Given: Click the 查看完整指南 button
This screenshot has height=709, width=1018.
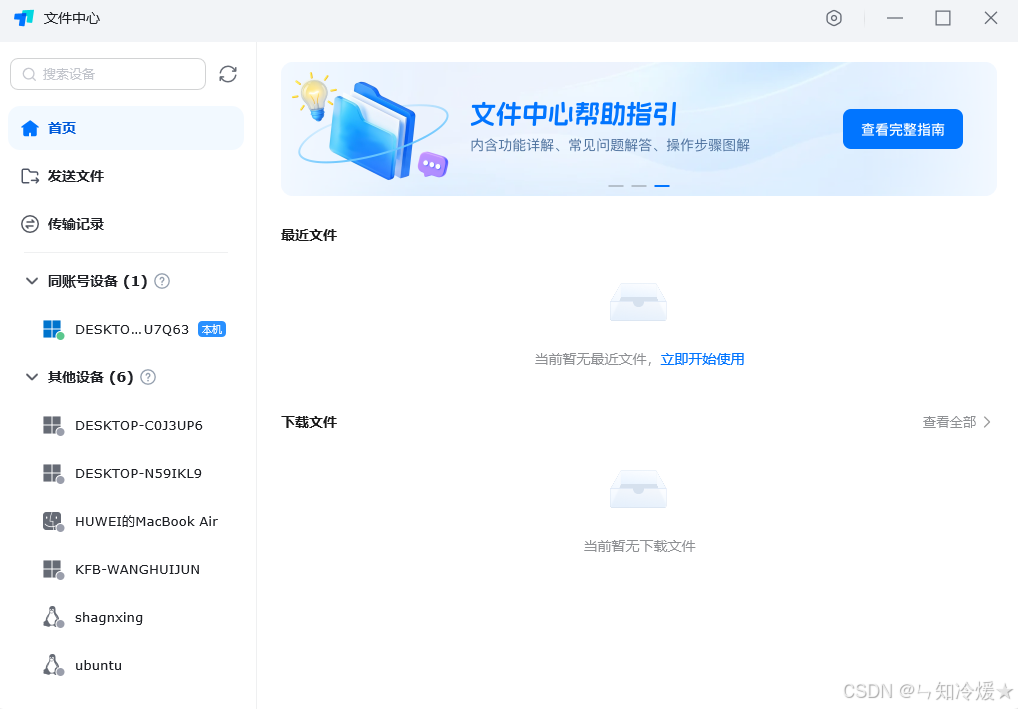Looking at the screenshot, I should coord(902,129).
